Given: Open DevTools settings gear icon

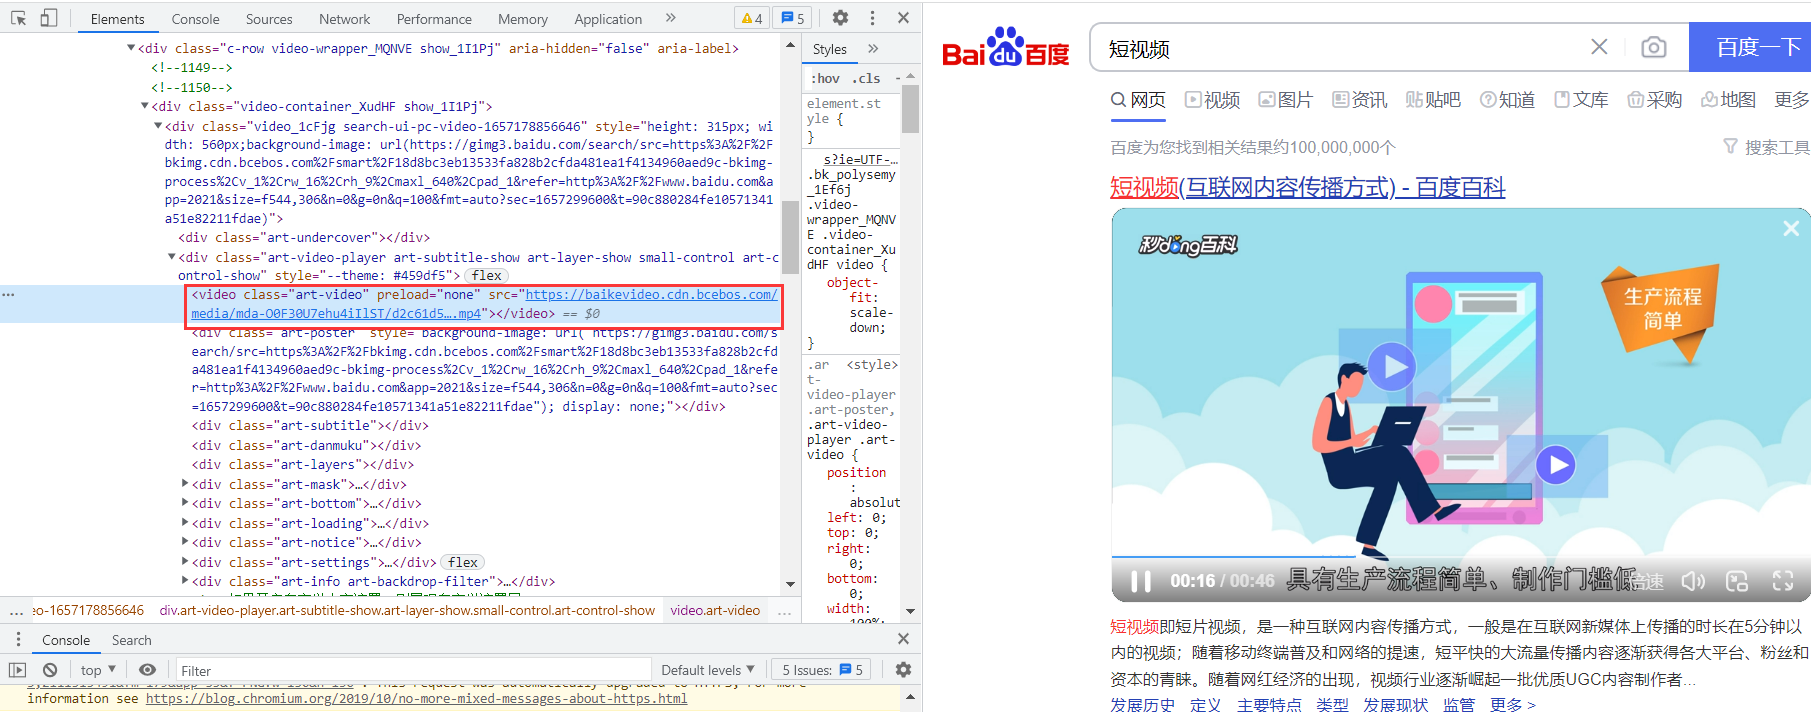Looking at the screenshot, I should pyautogui.click(x=840, y=18).
